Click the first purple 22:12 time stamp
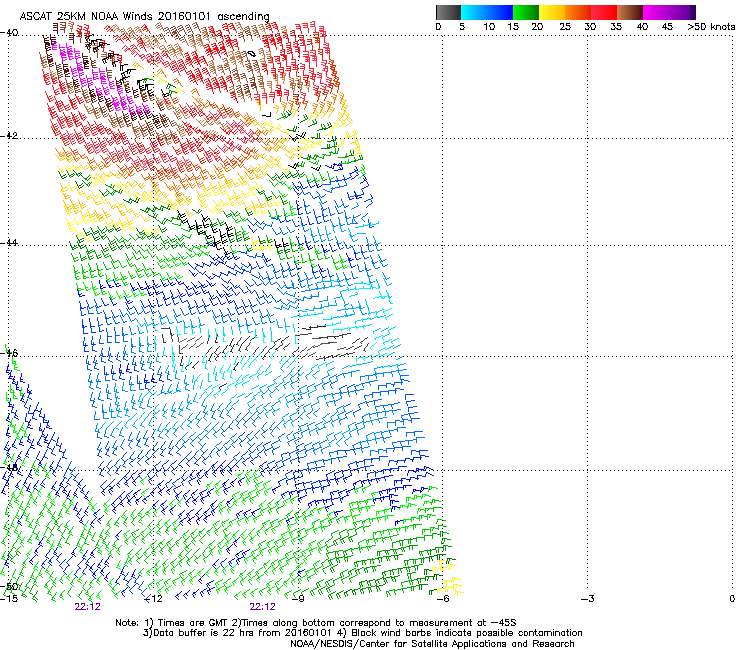 click(x=87, y=607)
